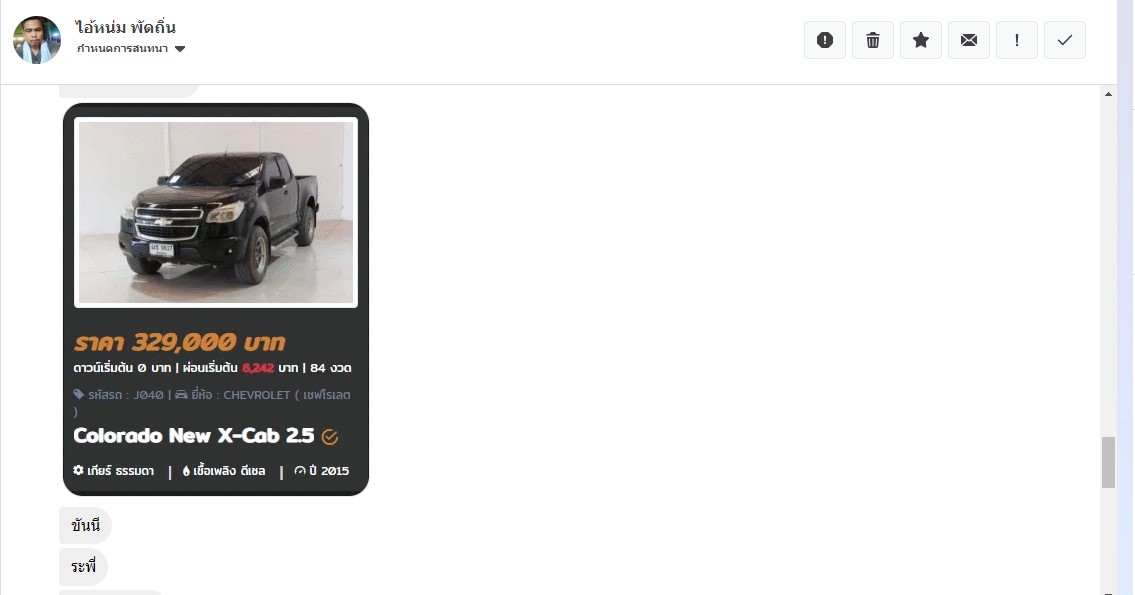1135x595 pixels.
Task: Expand the conversation settings dropdown arrow
Action: 180,49
